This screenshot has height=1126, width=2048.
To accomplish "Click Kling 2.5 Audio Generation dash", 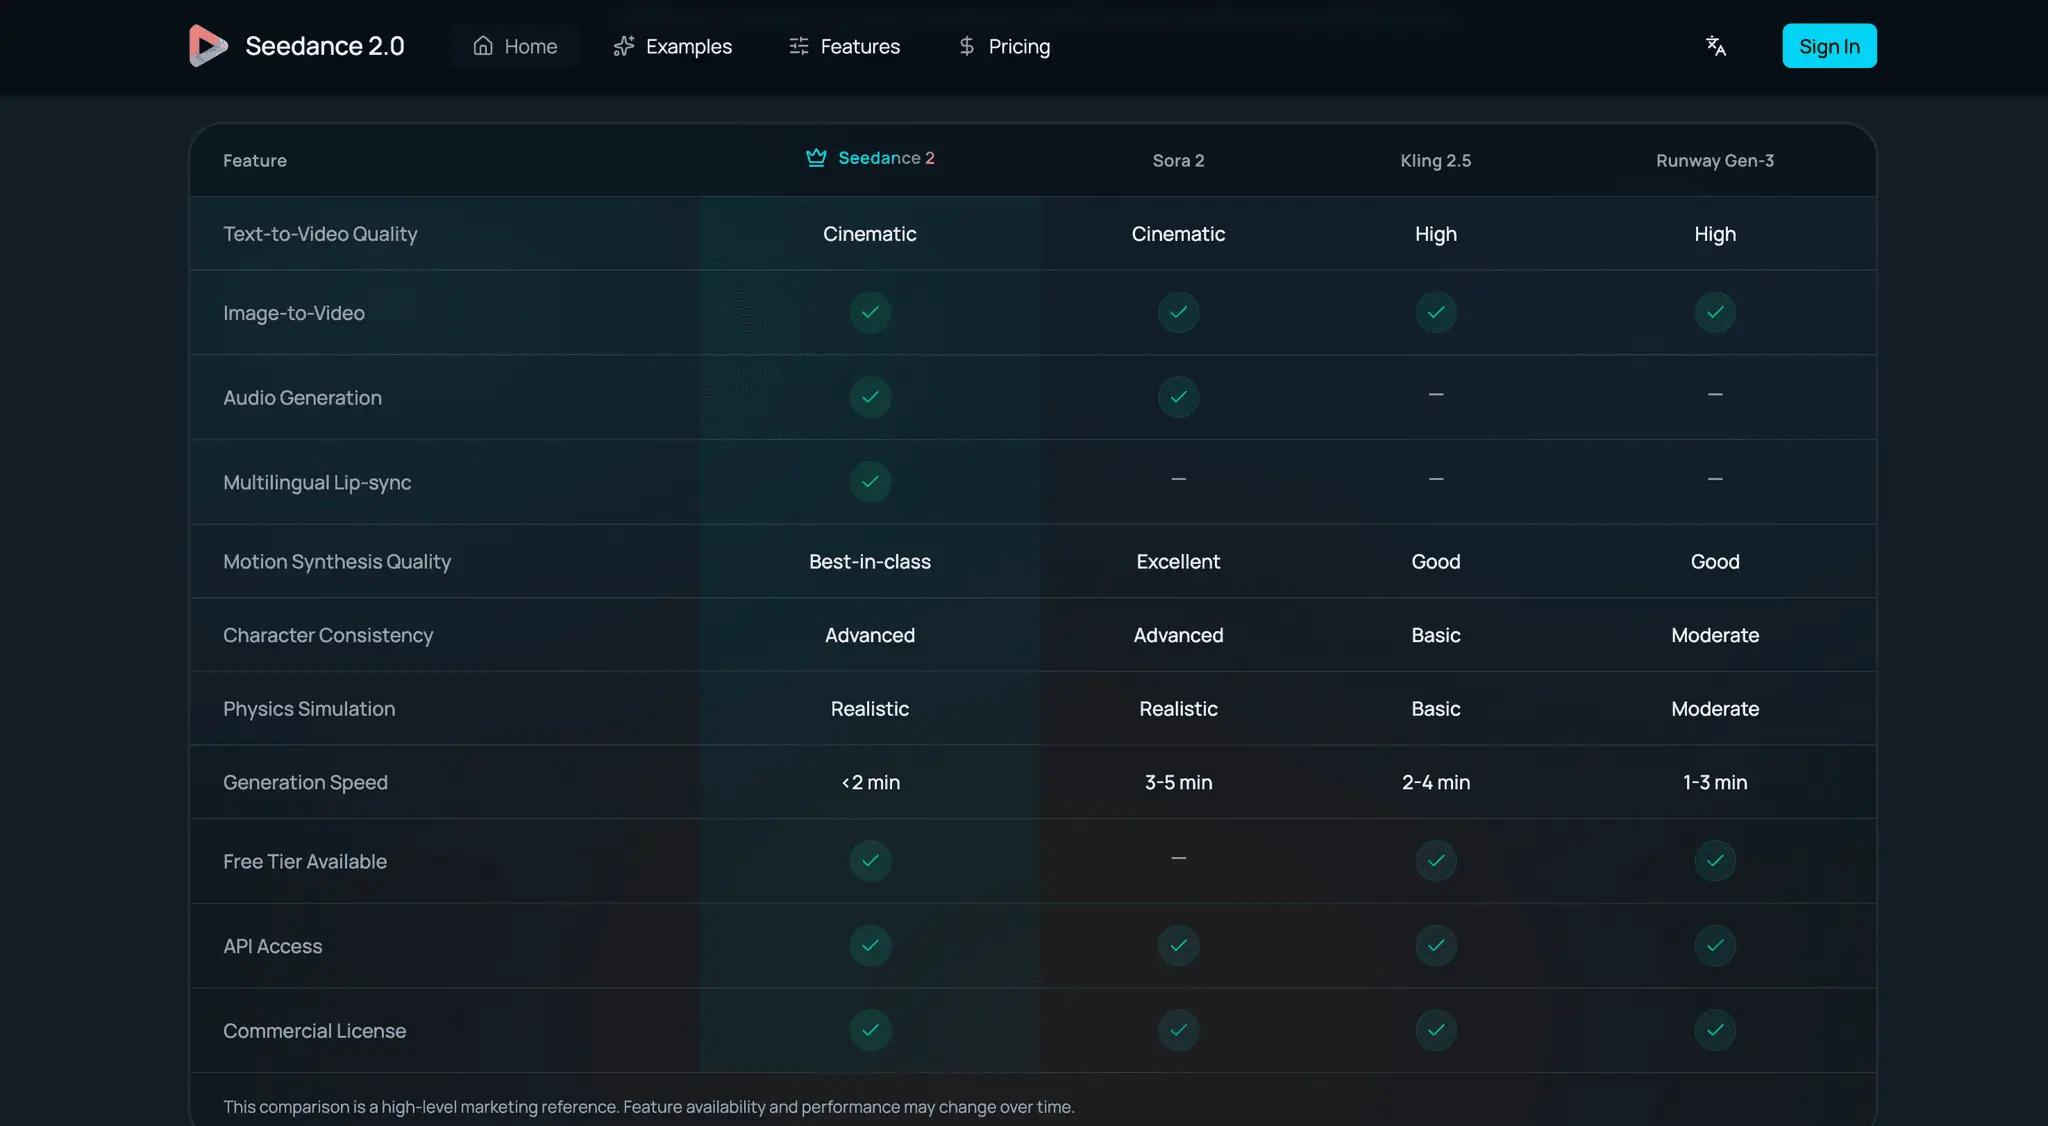I will (1436, 395).
